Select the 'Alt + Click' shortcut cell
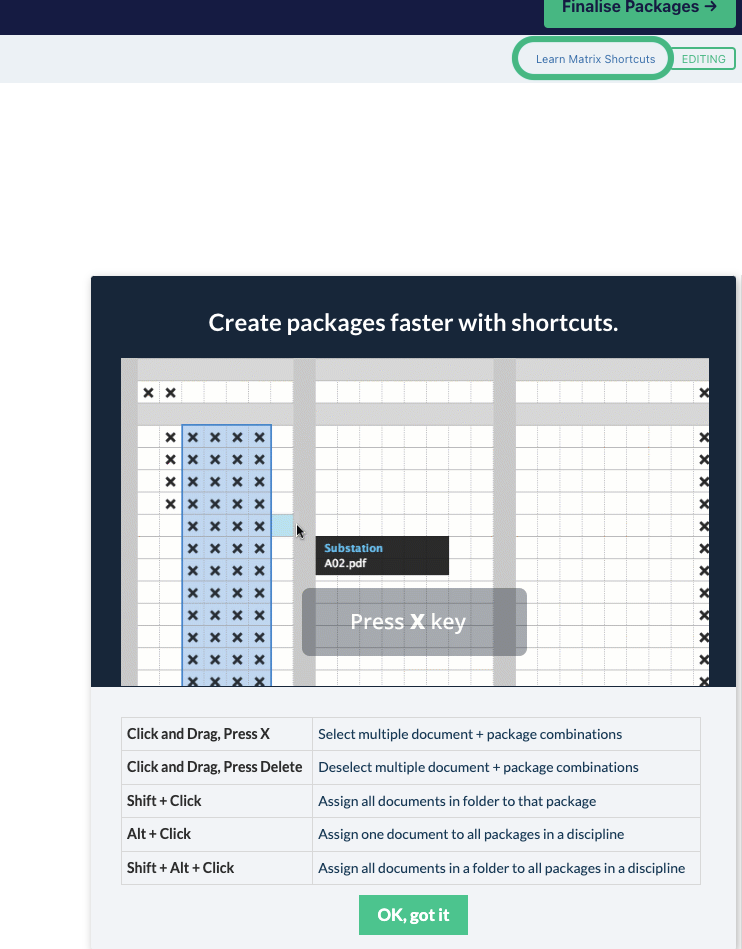This screenshot has height=949, width=742. click(217, 834)
